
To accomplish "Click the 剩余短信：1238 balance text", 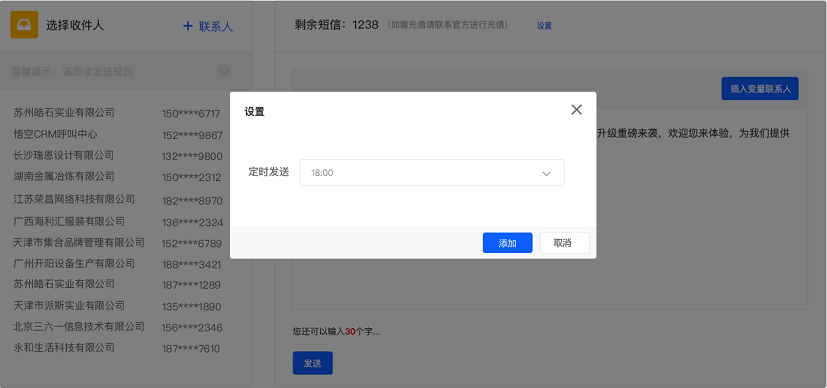I will [x=336, y=25].
